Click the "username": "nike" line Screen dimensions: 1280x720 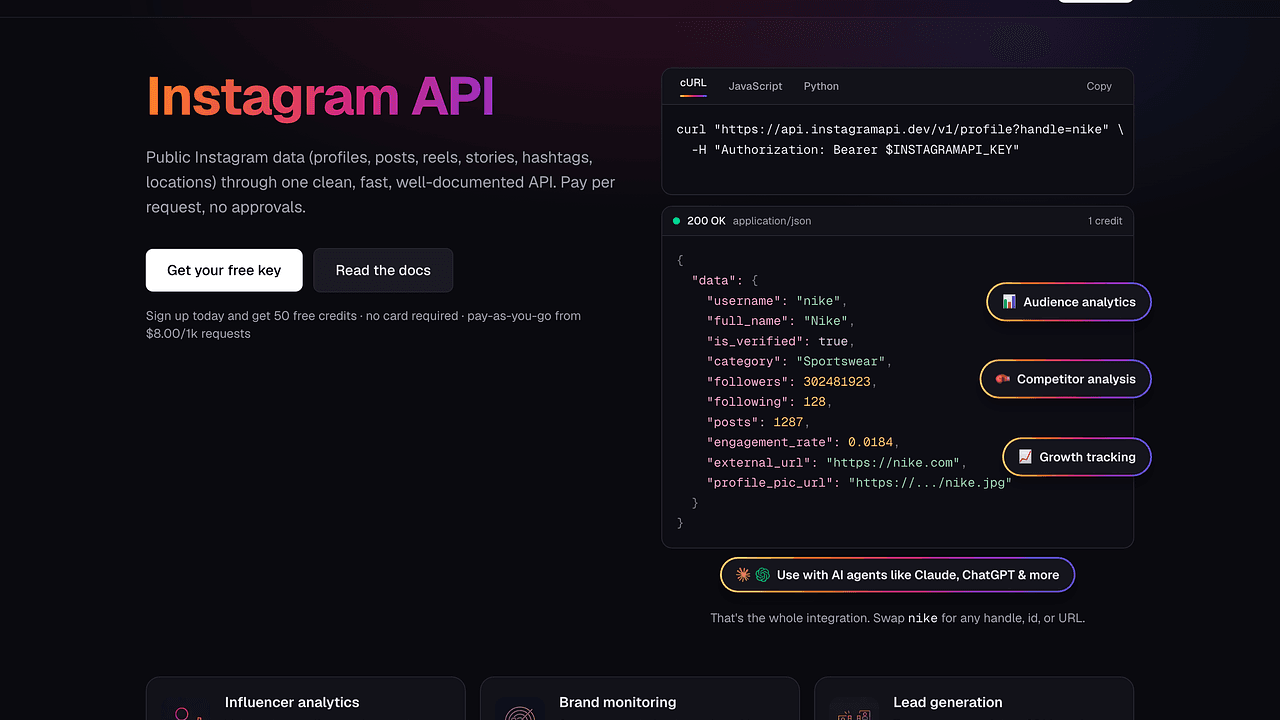(x=777, y=301)
